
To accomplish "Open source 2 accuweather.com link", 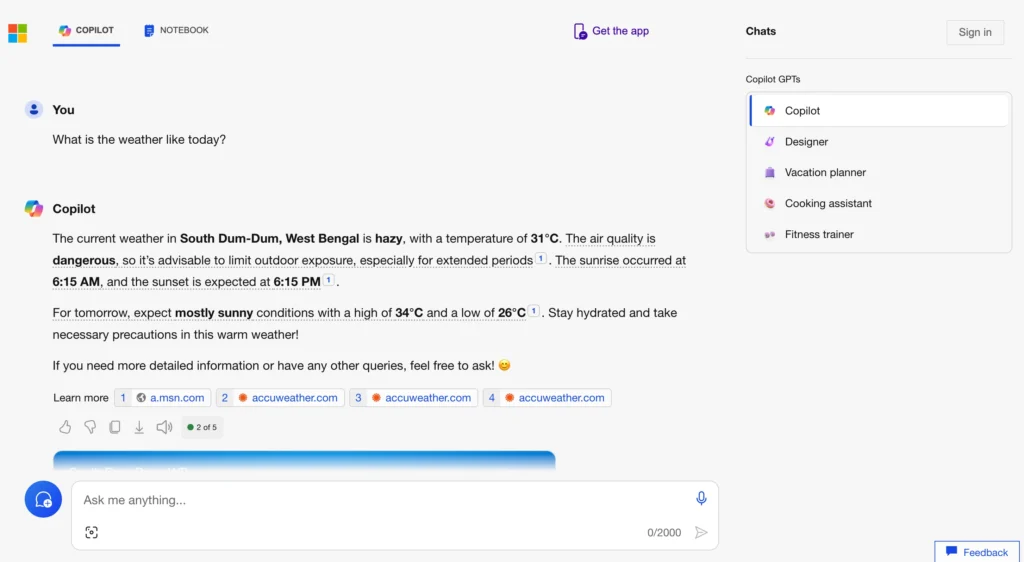I will click(280, 398).
